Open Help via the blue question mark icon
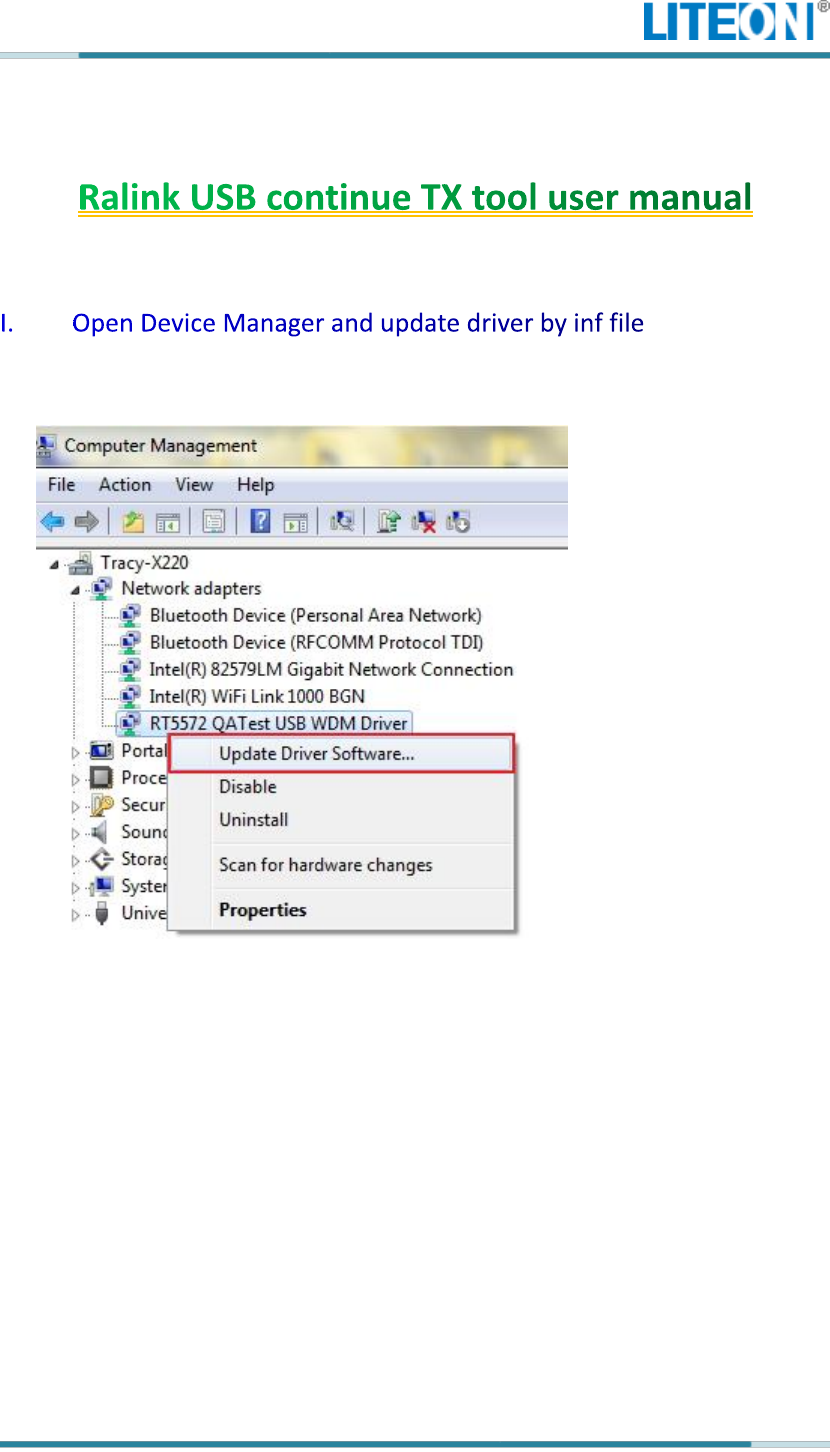The image size is (830, 1452). pyautogui.click(x=260, y=521)
